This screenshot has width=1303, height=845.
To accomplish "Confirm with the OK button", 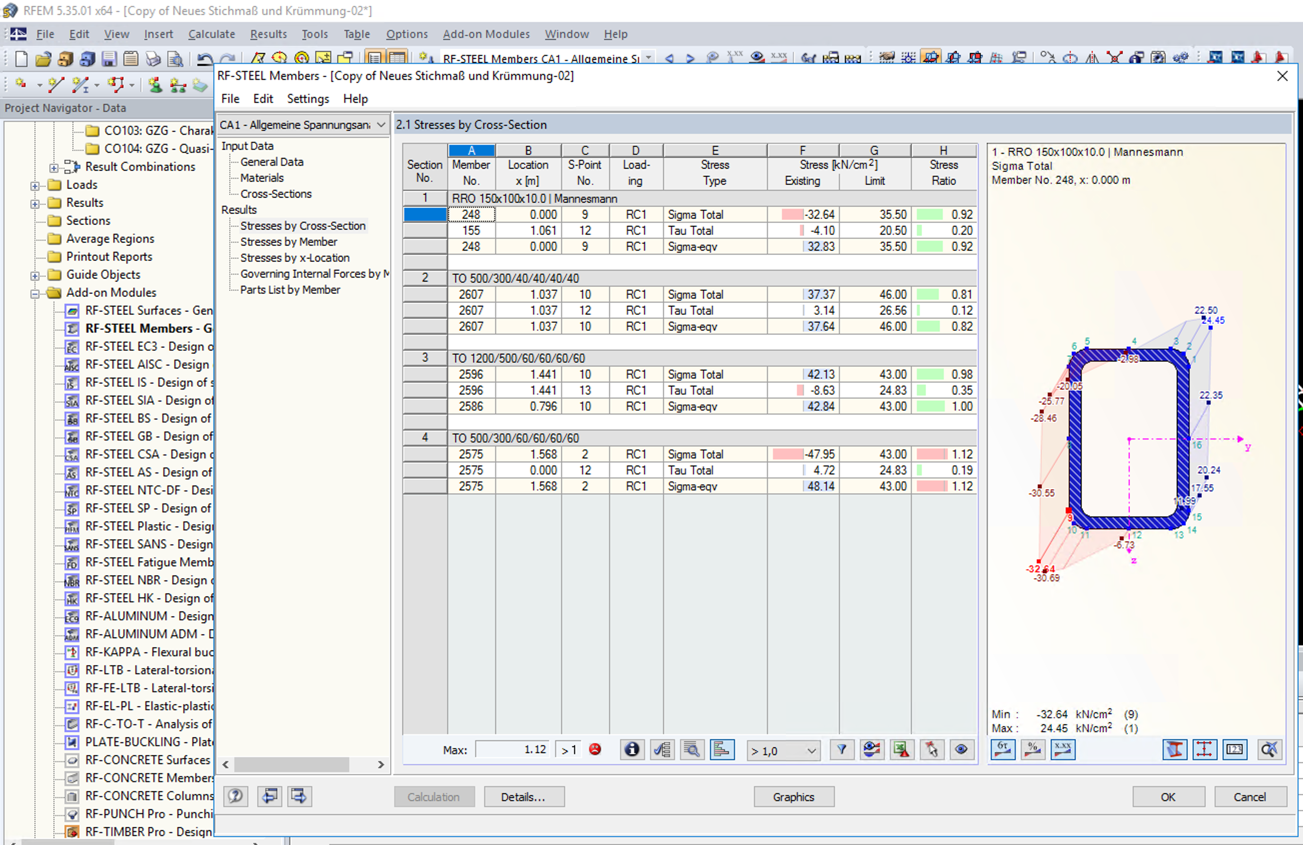I will point(1168,797).
